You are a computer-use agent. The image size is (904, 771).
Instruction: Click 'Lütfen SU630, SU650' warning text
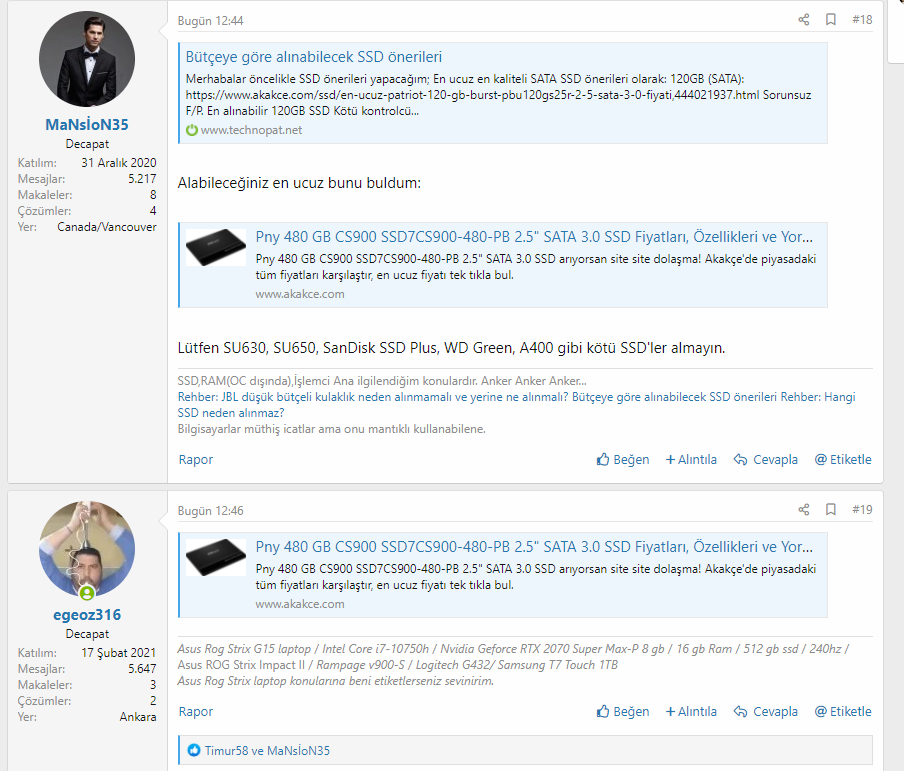pyautogui.click(x=451, y=348)
